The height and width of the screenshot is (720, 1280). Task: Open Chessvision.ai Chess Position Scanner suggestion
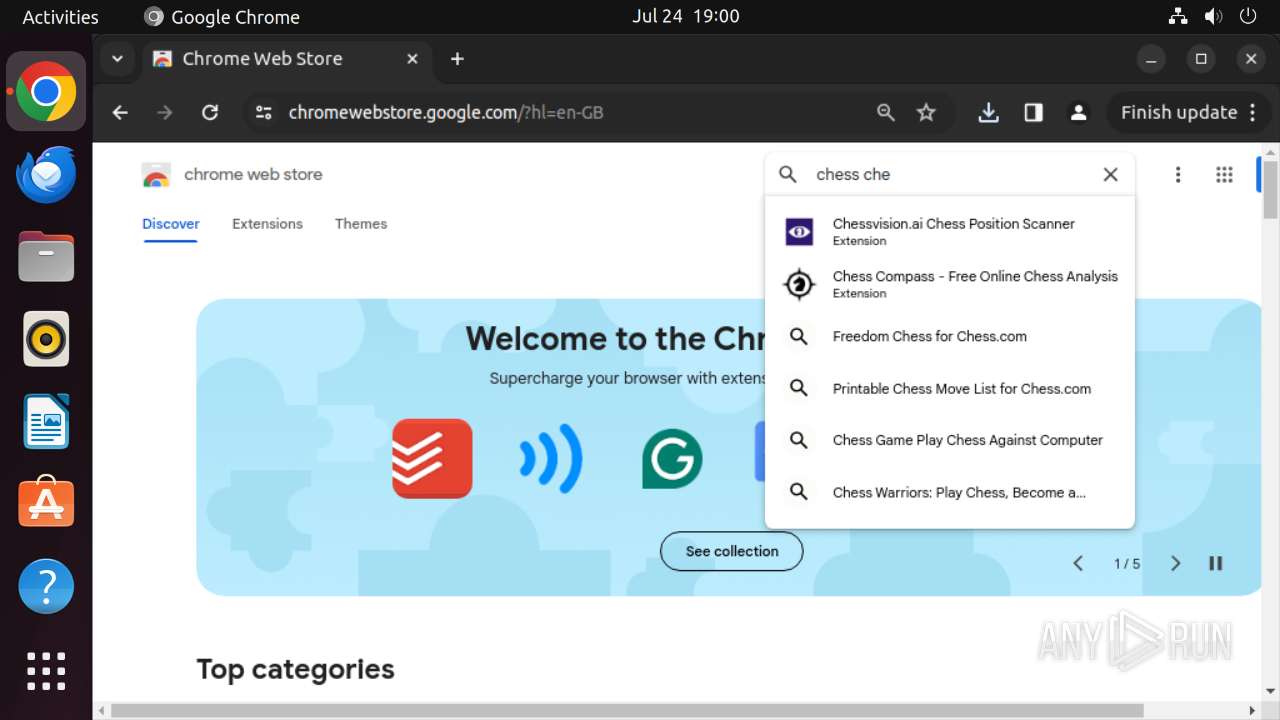point(950,232)
